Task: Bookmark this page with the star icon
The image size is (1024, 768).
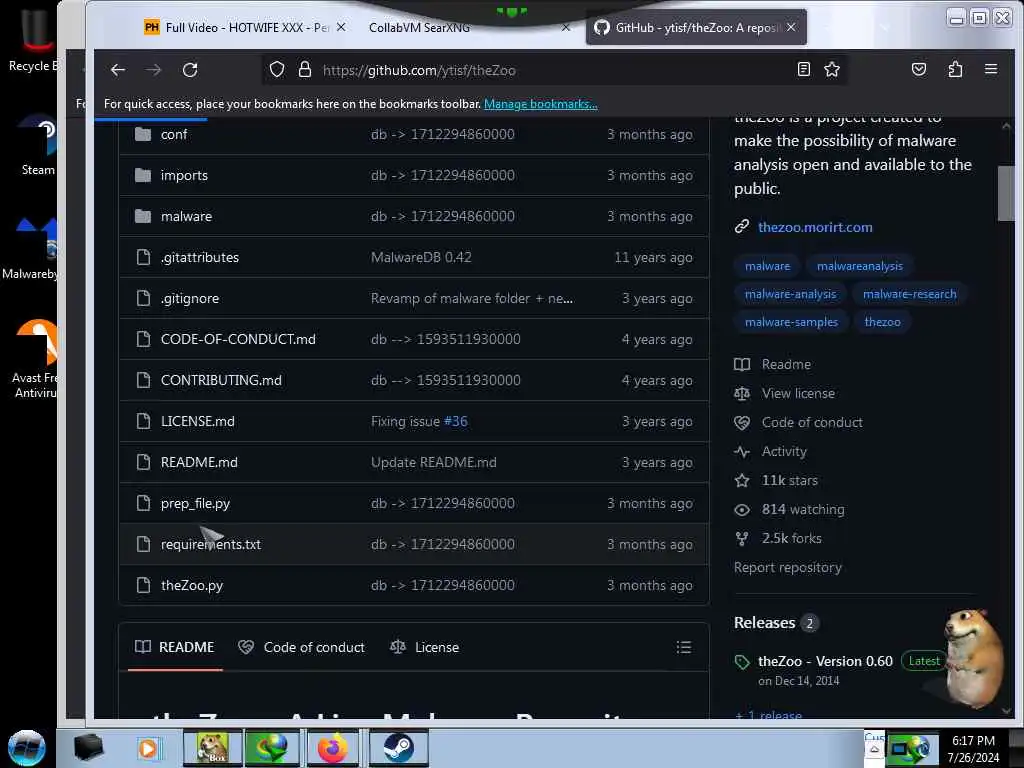Action: click(831, 69)
